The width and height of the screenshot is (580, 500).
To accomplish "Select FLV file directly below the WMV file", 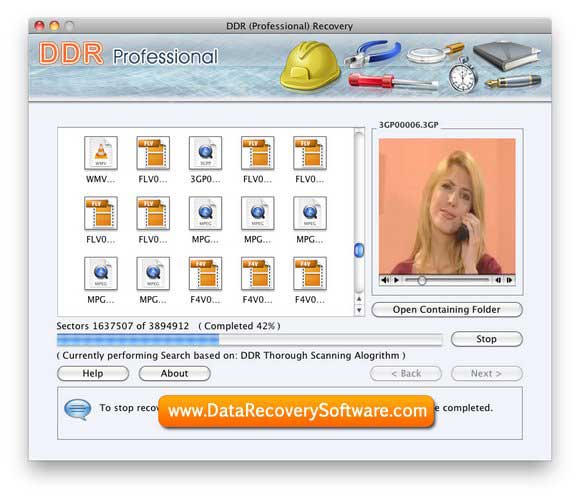I will (101, 213).
